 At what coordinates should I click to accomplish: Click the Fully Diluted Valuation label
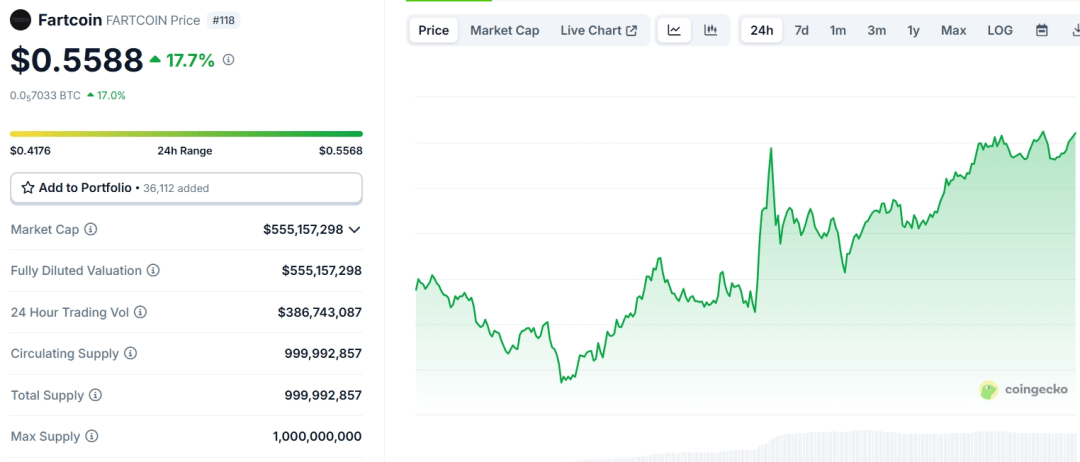point(76,271)
